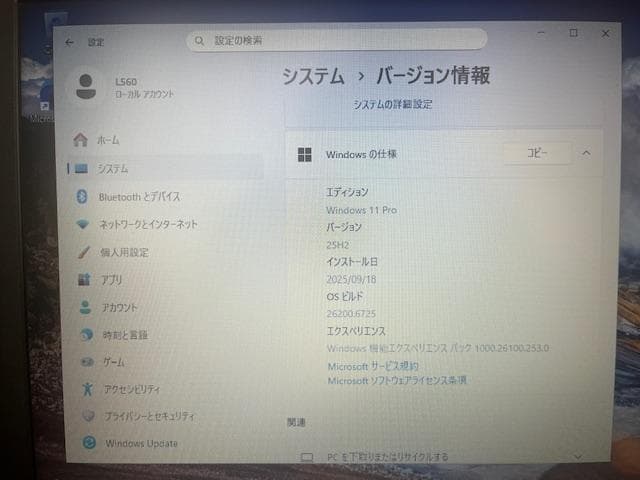
Task: Copy Windows specs with コピー button
Action: 537,153
